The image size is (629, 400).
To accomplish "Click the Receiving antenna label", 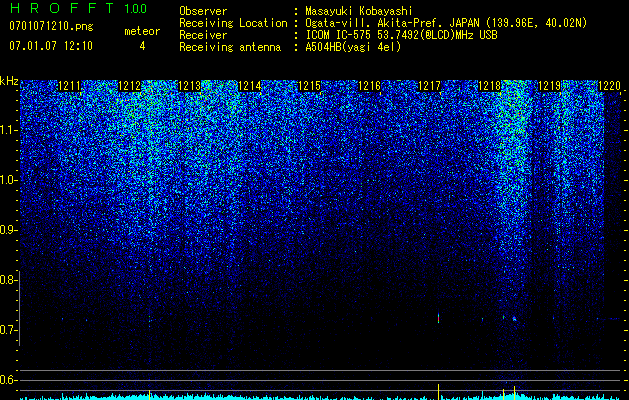I will [230, 47].
